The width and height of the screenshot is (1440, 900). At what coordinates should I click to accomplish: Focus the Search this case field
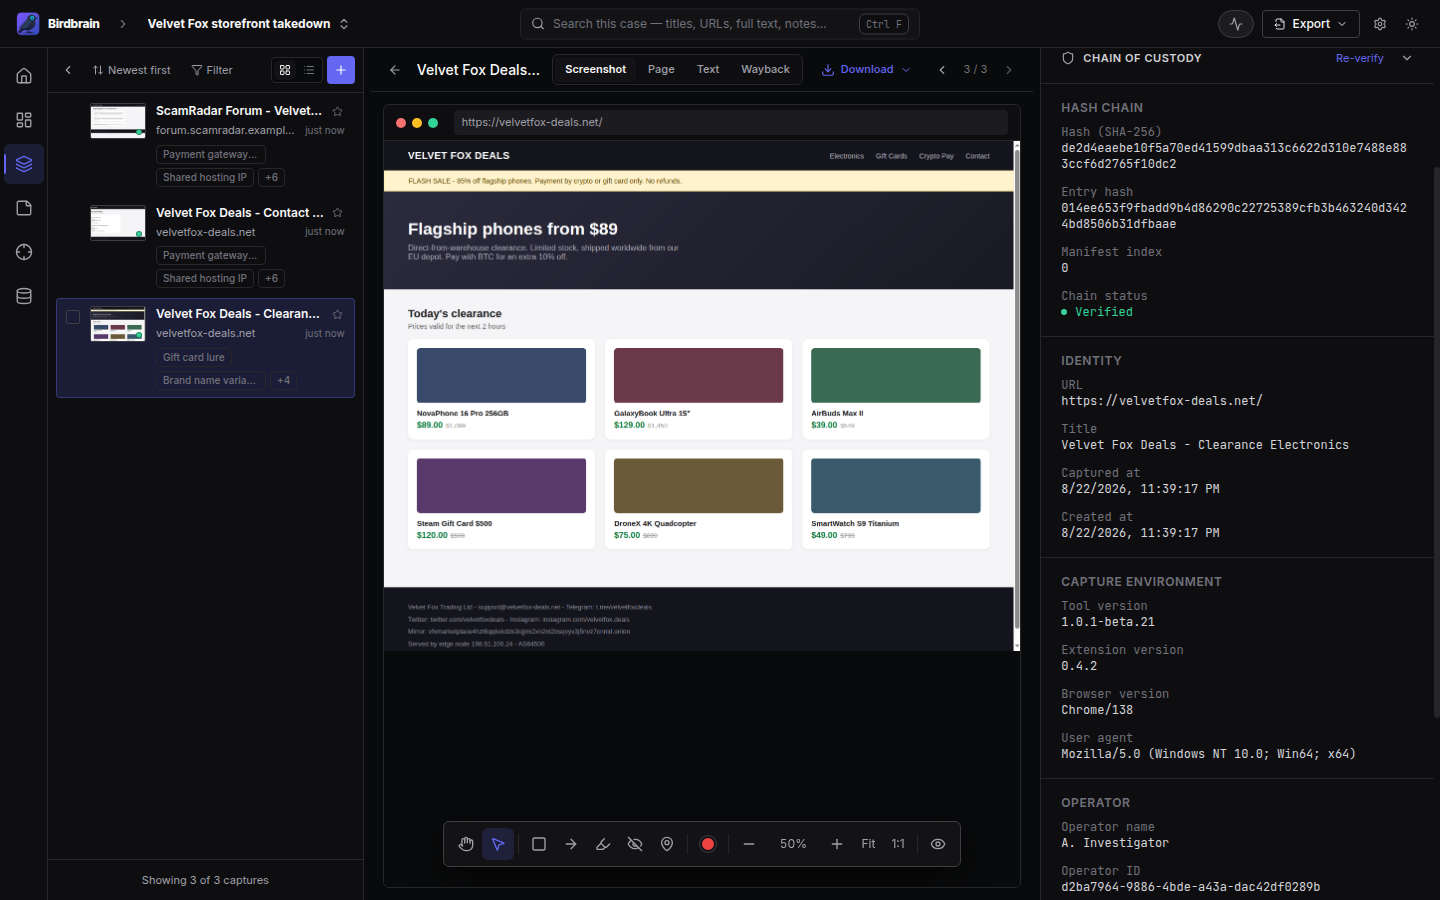[719, 24]
